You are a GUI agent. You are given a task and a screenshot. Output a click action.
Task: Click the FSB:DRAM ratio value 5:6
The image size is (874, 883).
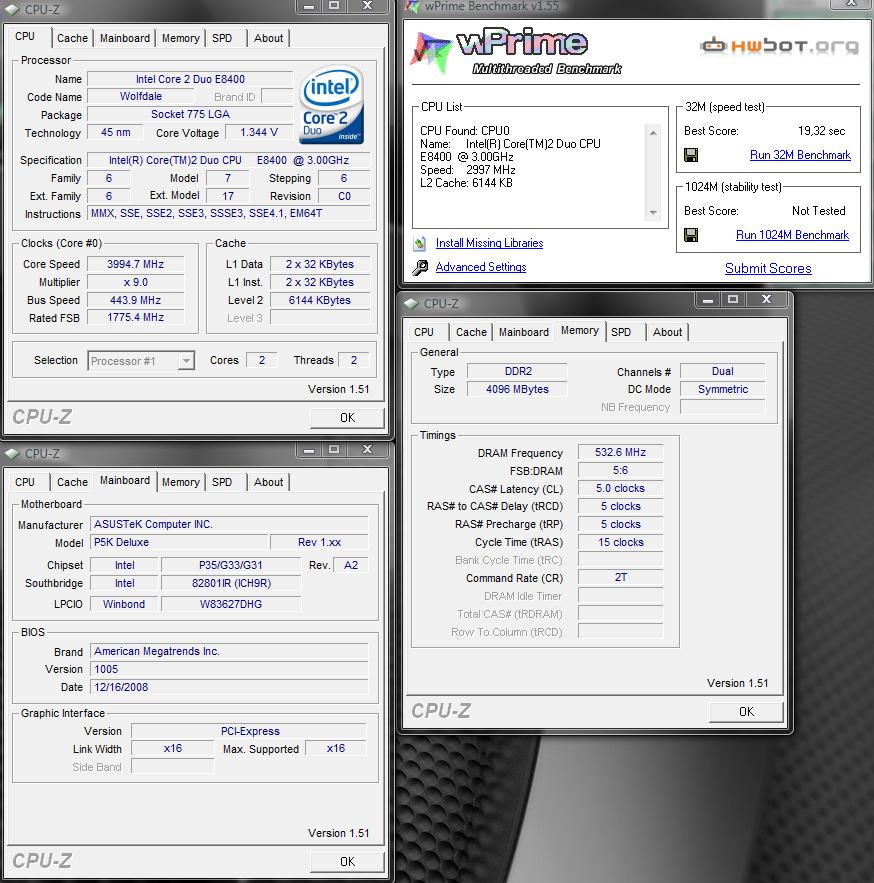(621, 470)
